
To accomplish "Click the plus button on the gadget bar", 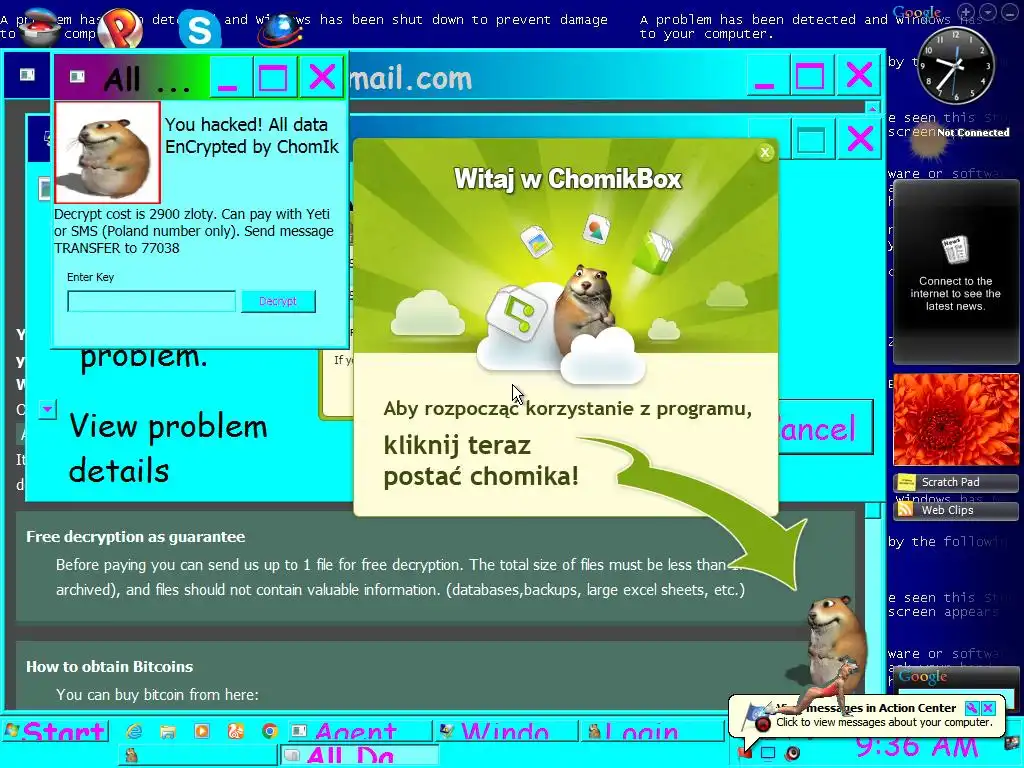I will point(967,11).
